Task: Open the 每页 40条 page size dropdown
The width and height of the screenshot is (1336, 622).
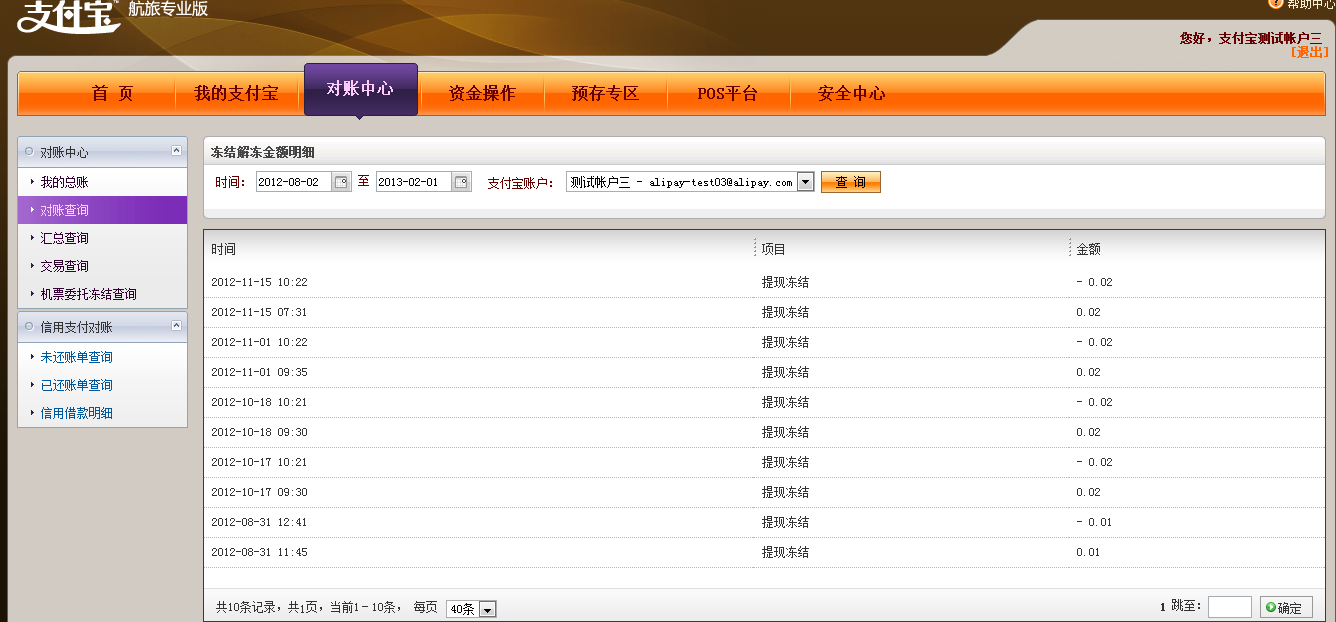Action: pos(487,609)
